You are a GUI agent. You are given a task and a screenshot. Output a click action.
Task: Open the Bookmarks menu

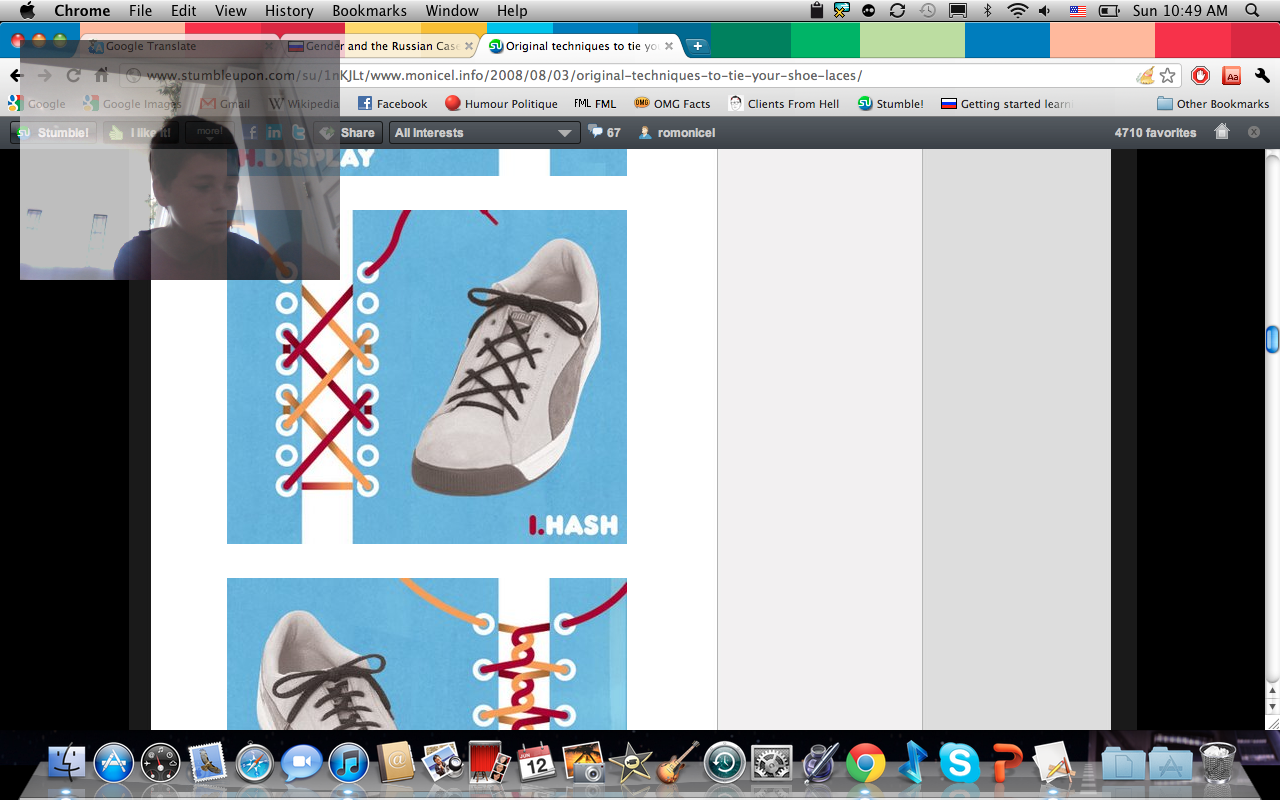[369, 11]
